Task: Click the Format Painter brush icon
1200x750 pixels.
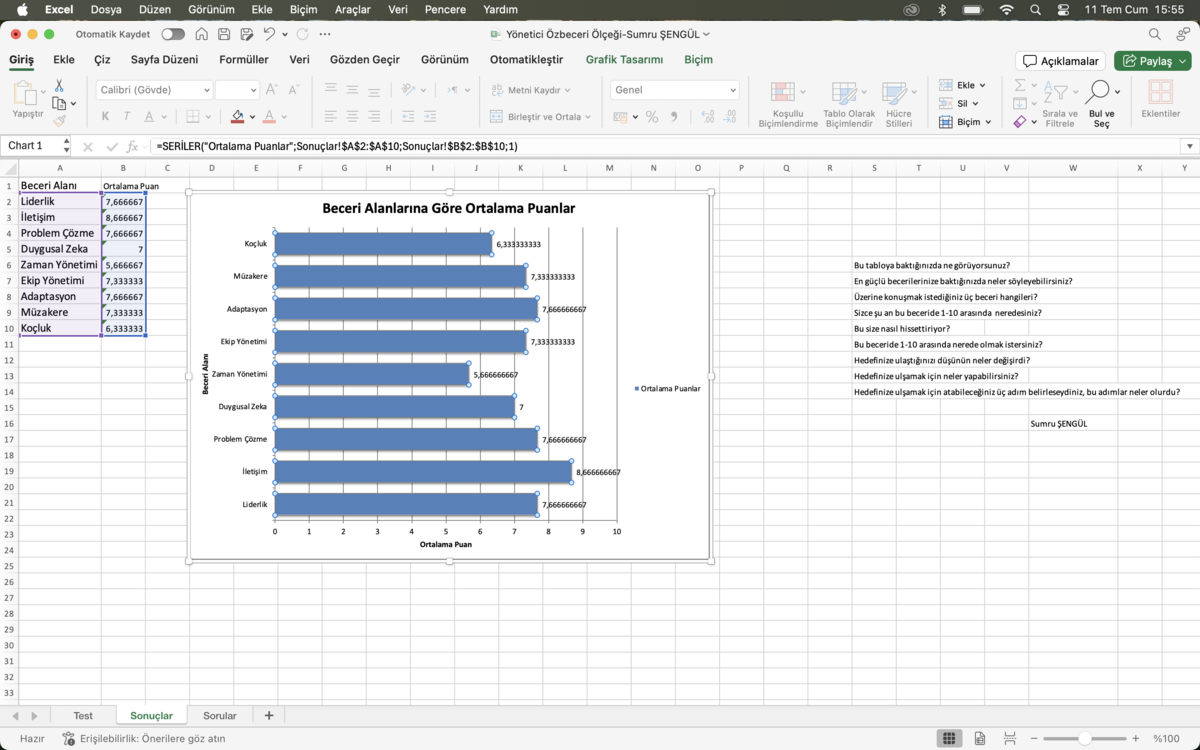Action: [x=59, y=121]
